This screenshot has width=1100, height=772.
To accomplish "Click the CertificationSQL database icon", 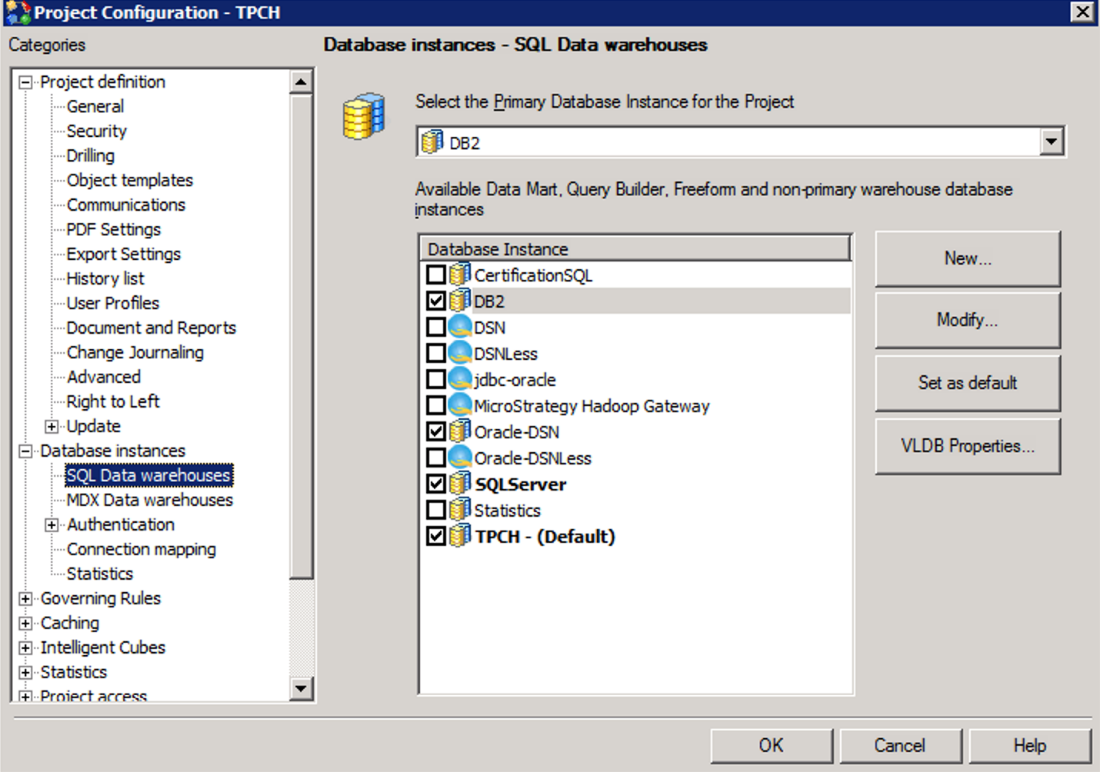I will 460,274.
